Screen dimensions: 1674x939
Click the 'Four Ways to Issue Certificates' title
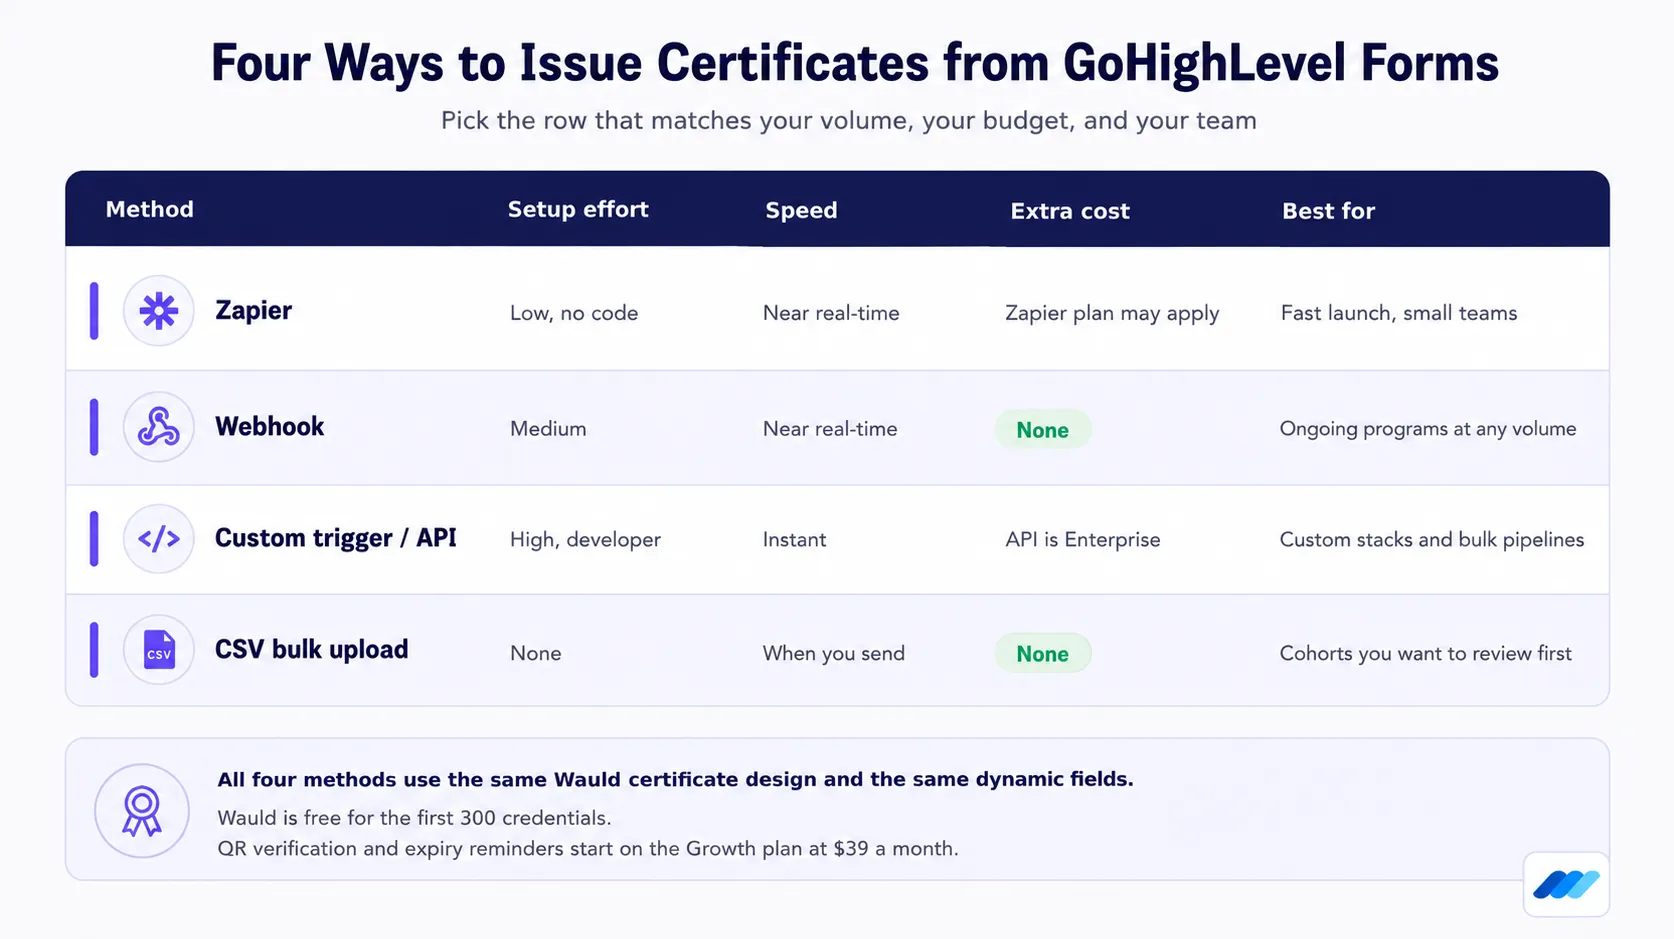click(x=854, y=63)
